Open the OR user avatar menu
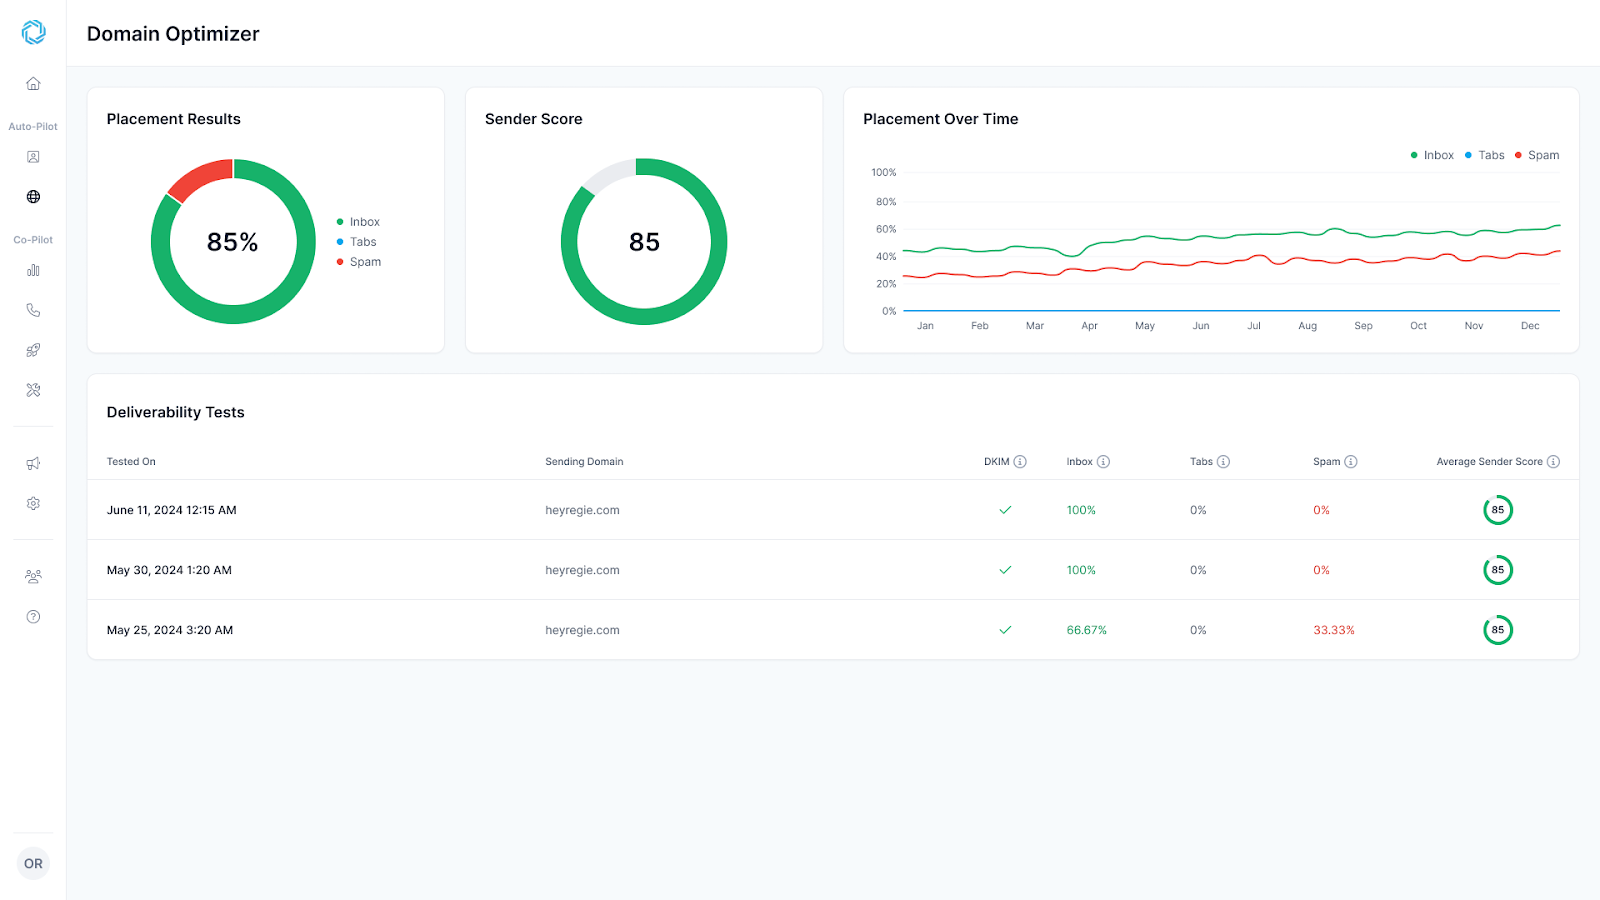 tap(33, 863)
